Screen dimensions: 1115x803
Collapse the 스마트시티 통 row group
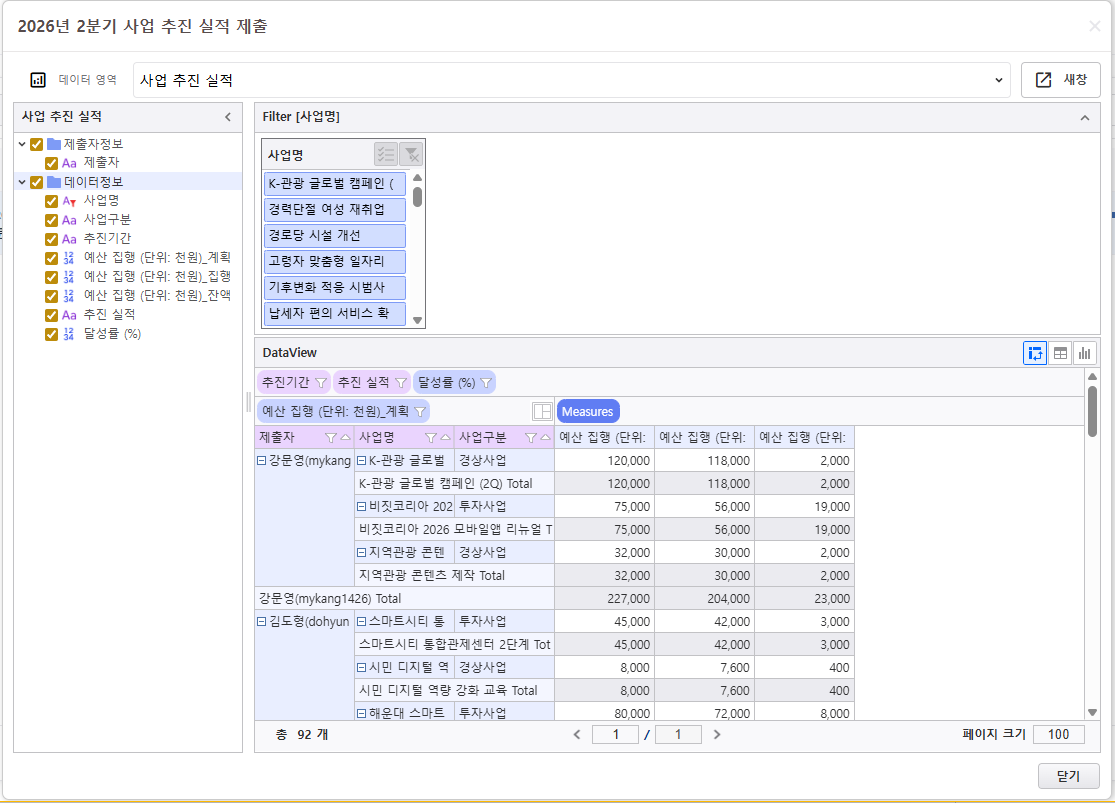361,622
